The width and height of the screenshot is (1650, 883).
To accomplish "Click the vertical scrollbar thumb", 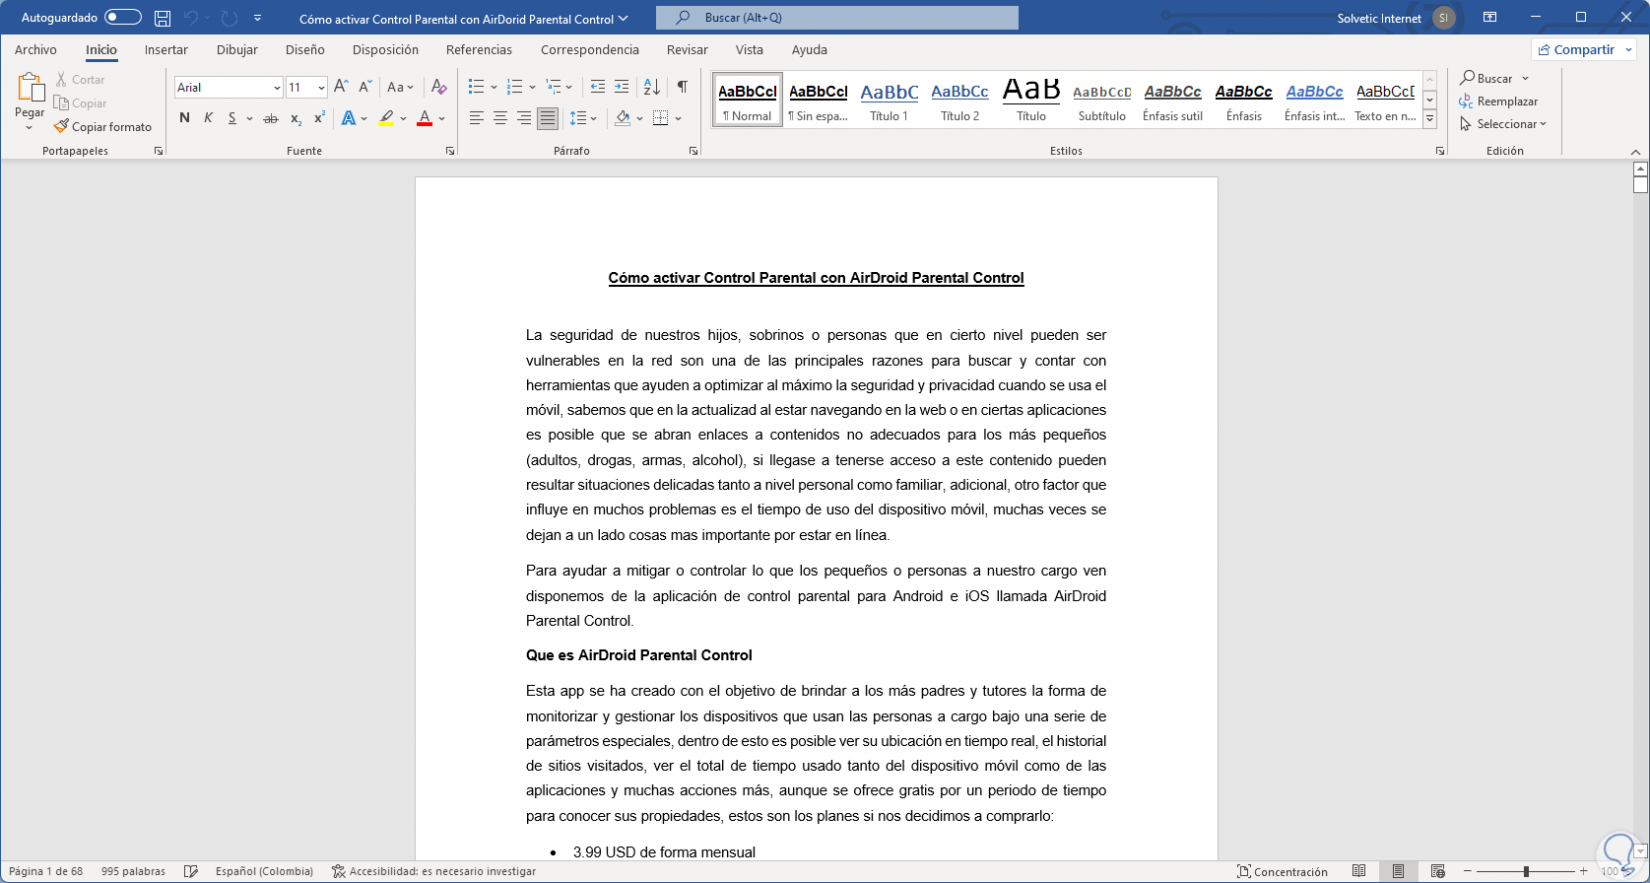I will 1640,184.
